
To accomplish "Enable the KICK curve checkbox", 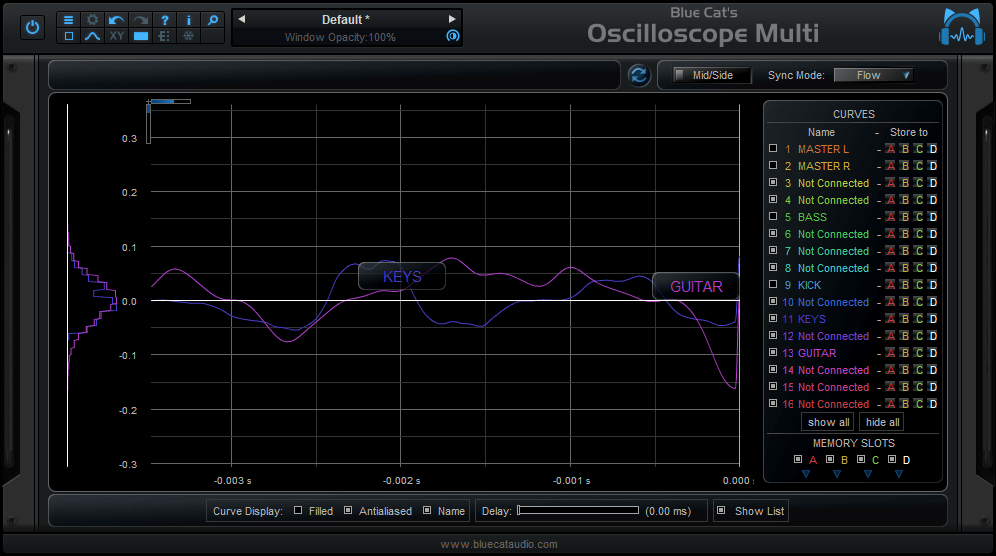I will [773, 284].
